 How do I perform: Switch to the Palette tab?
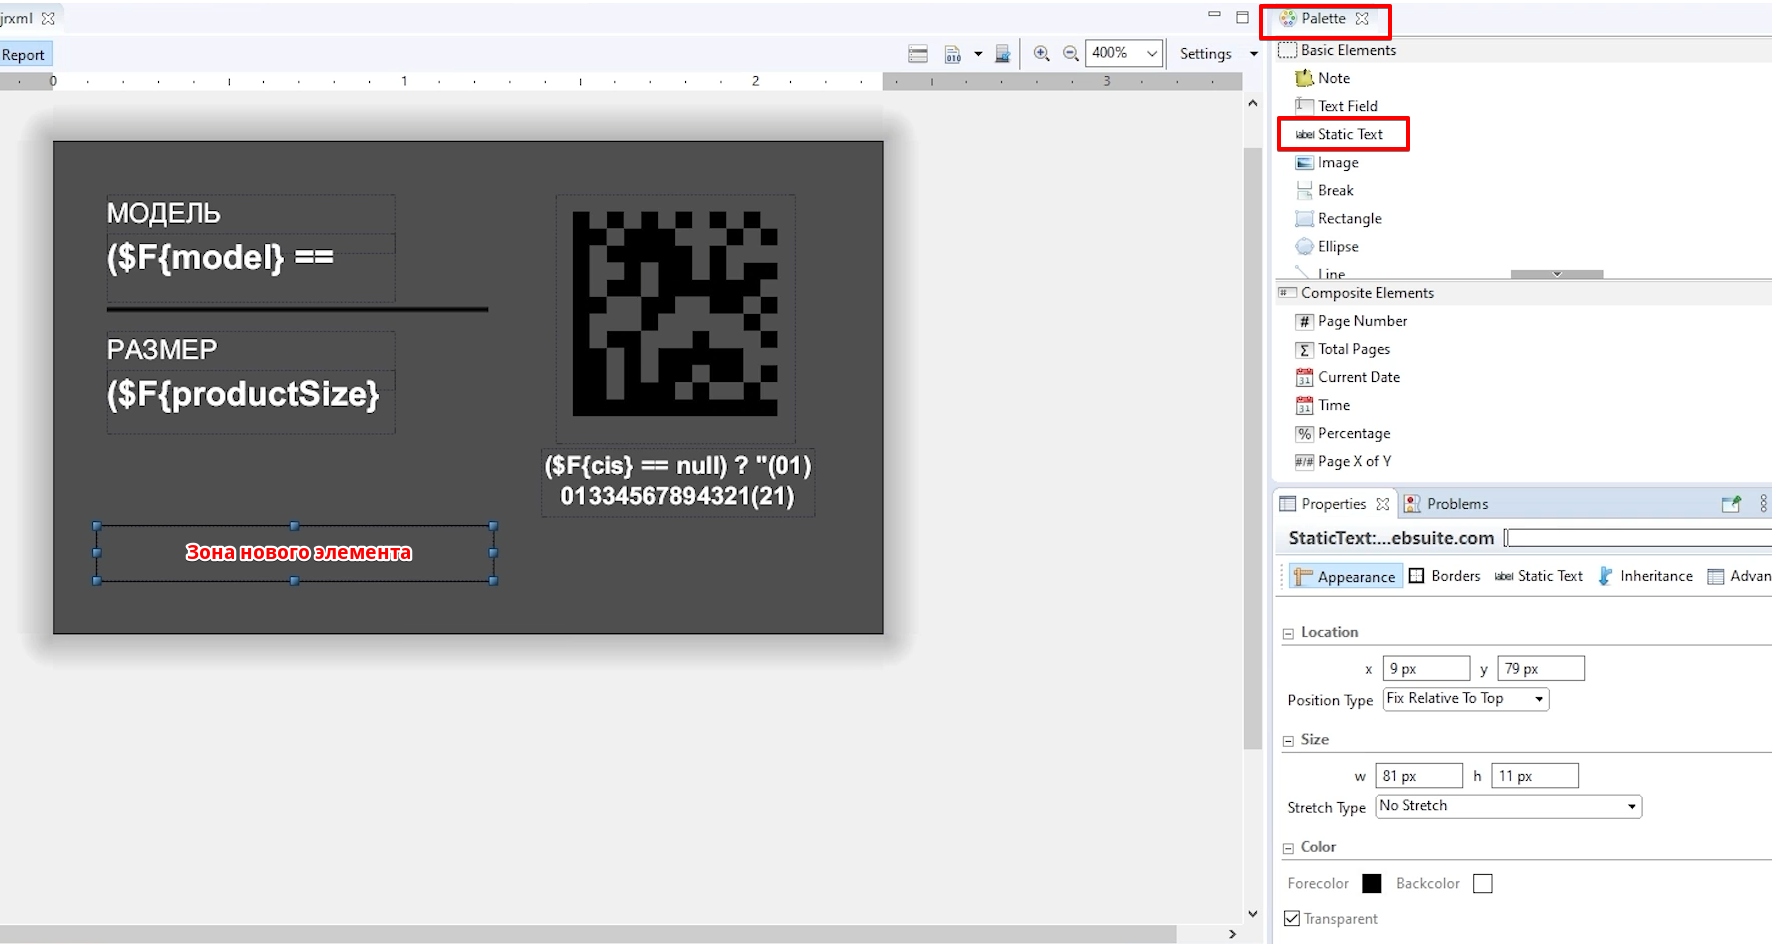[1323, 18]
